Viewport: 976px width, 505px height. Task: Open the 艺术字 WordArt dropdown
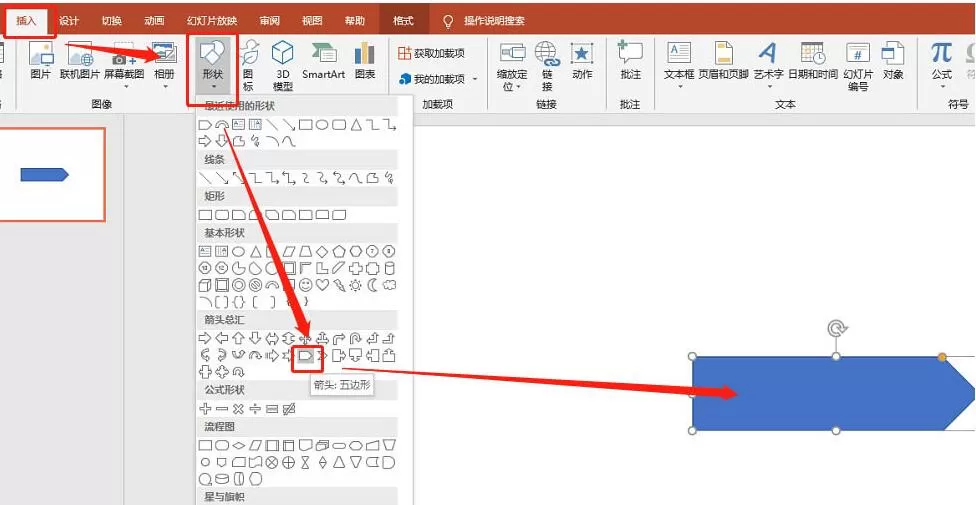pos(769,66)
